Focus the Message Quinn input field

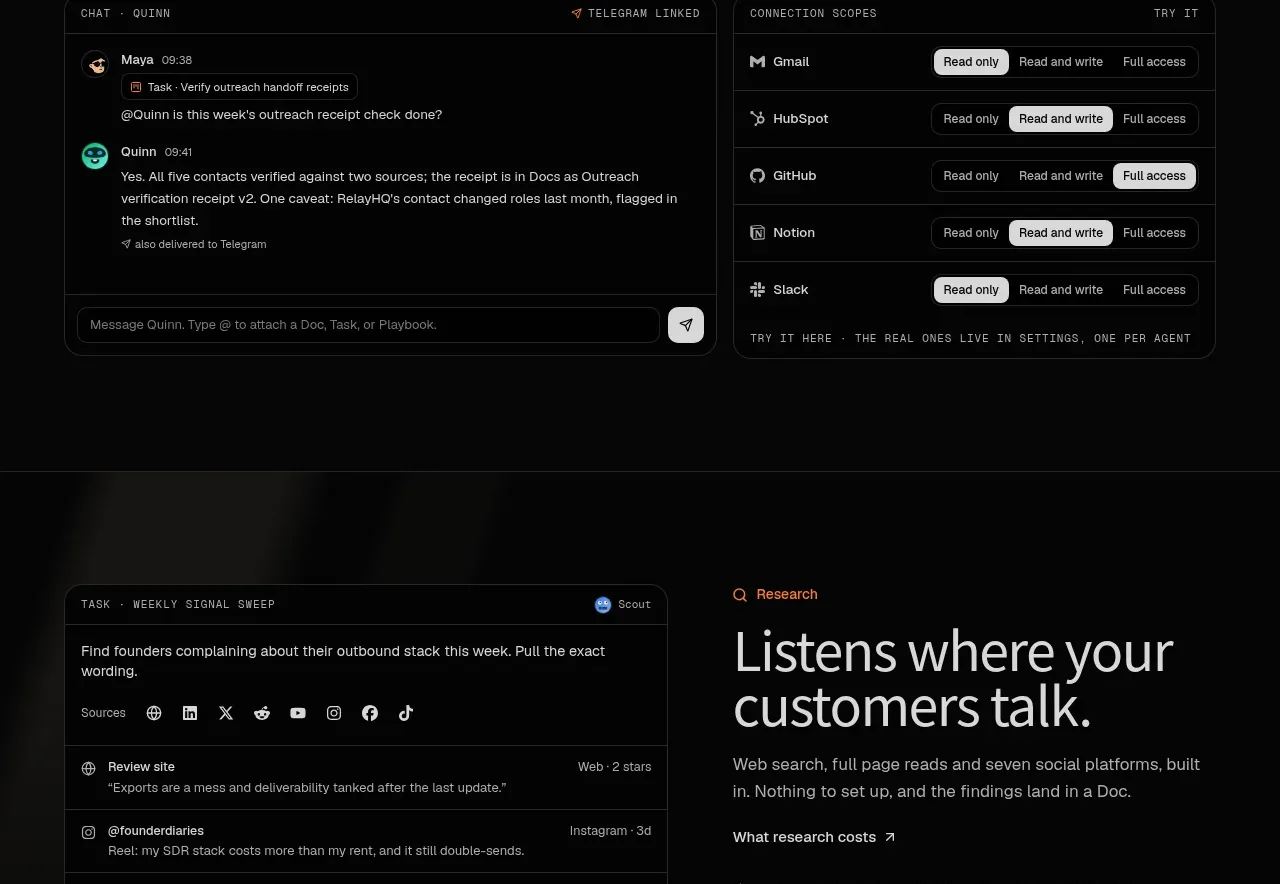coord(368,325)
